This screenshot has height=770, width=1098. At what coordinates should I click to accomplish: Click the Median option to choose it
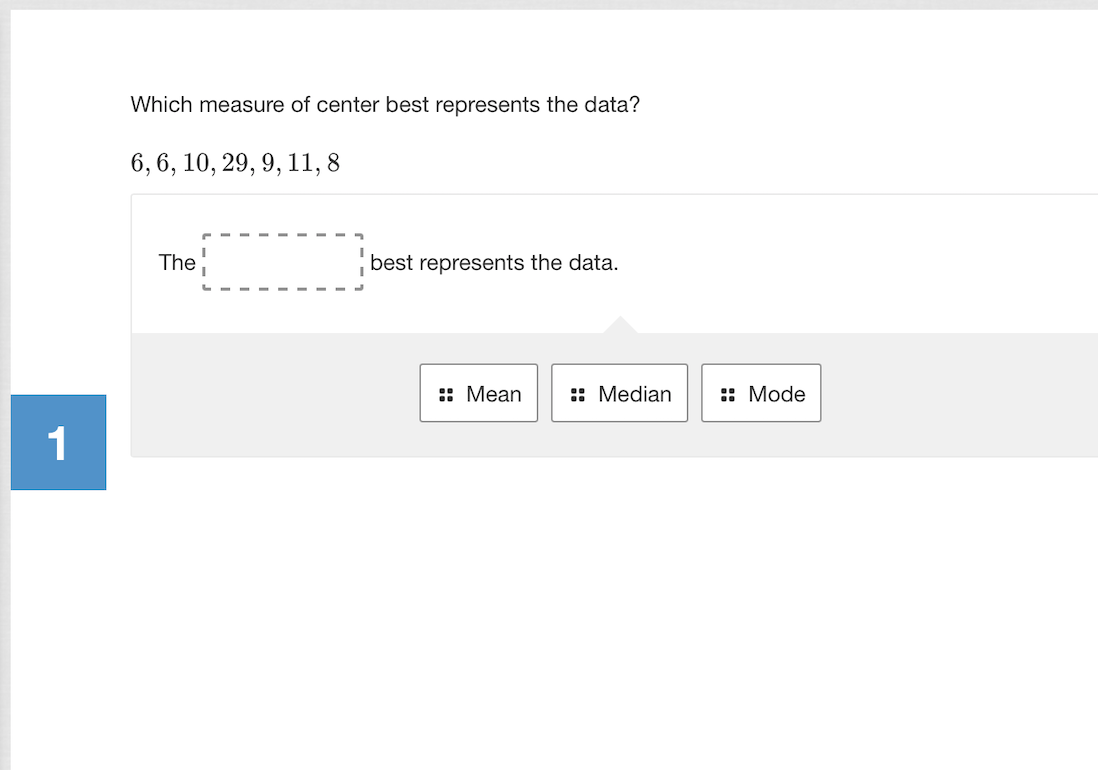pyautogui.click(x=619, y=393)
